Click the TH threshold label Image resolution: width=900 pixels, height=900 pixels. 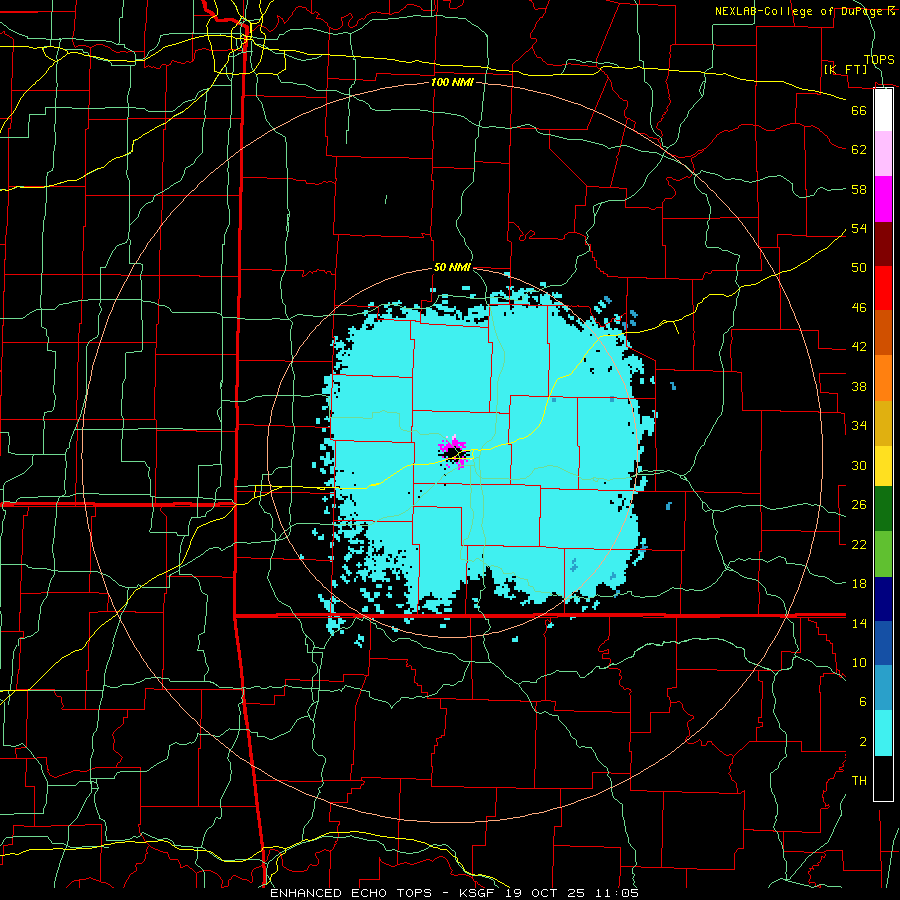859,781
